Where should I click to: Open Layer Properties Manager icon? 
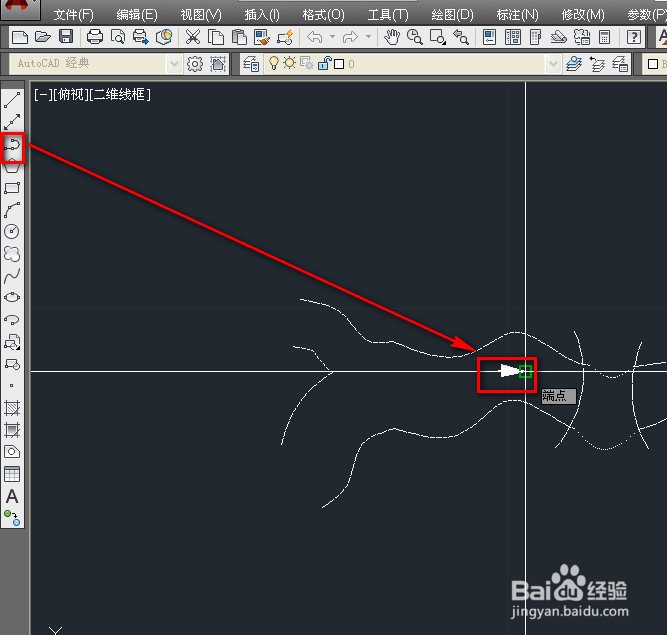[251, 64]
